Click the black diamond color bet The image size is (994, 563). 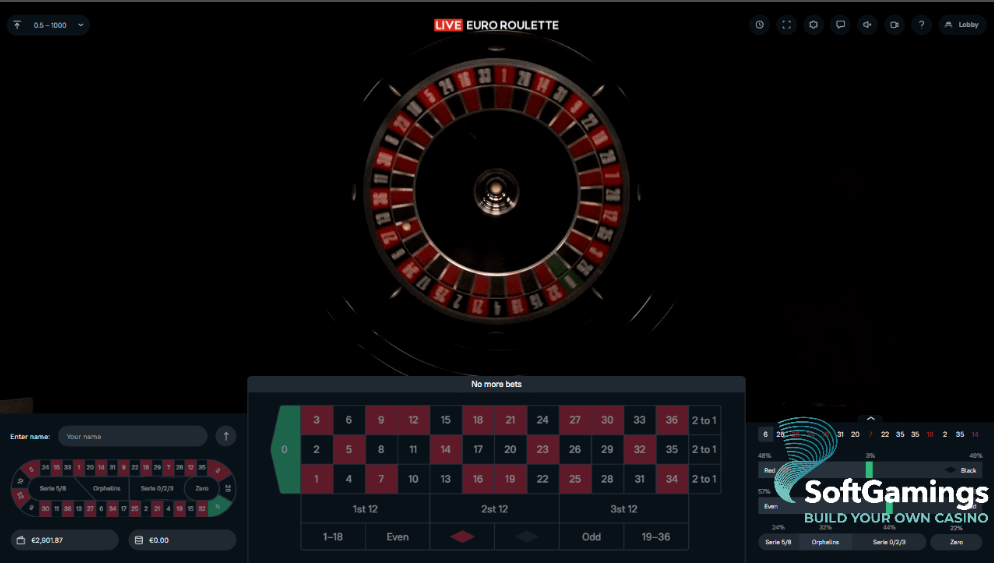coord(527,537)
